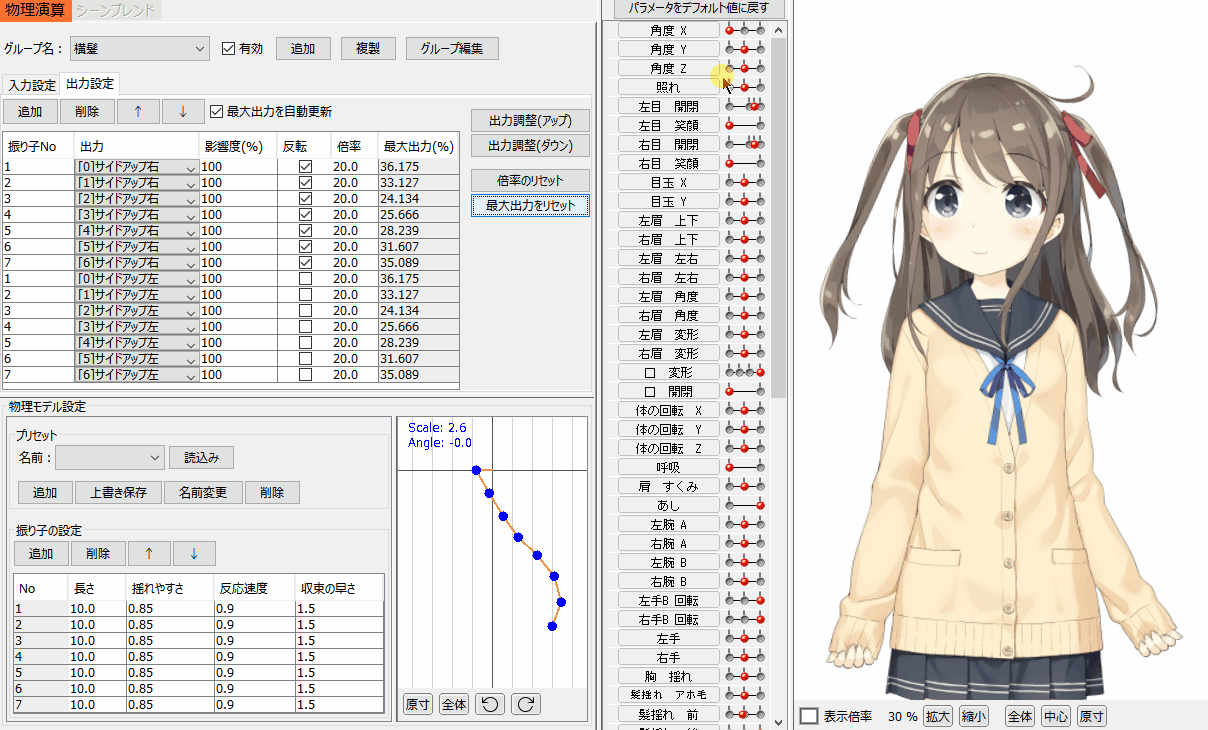Open output dropdown [6]サイドアップ左
The width and height of the screenshot is (1208, 730).
click(x=137, y=374)
